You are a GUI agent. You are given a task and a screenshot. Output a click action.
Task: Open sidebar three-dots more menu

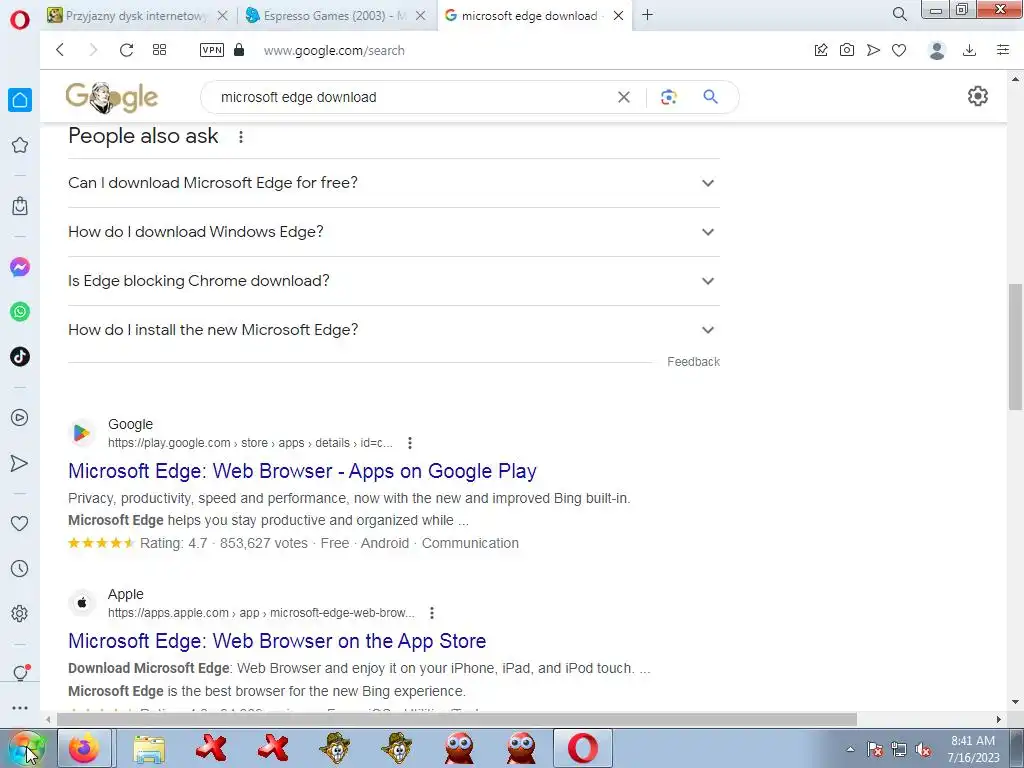pos(20,708)
